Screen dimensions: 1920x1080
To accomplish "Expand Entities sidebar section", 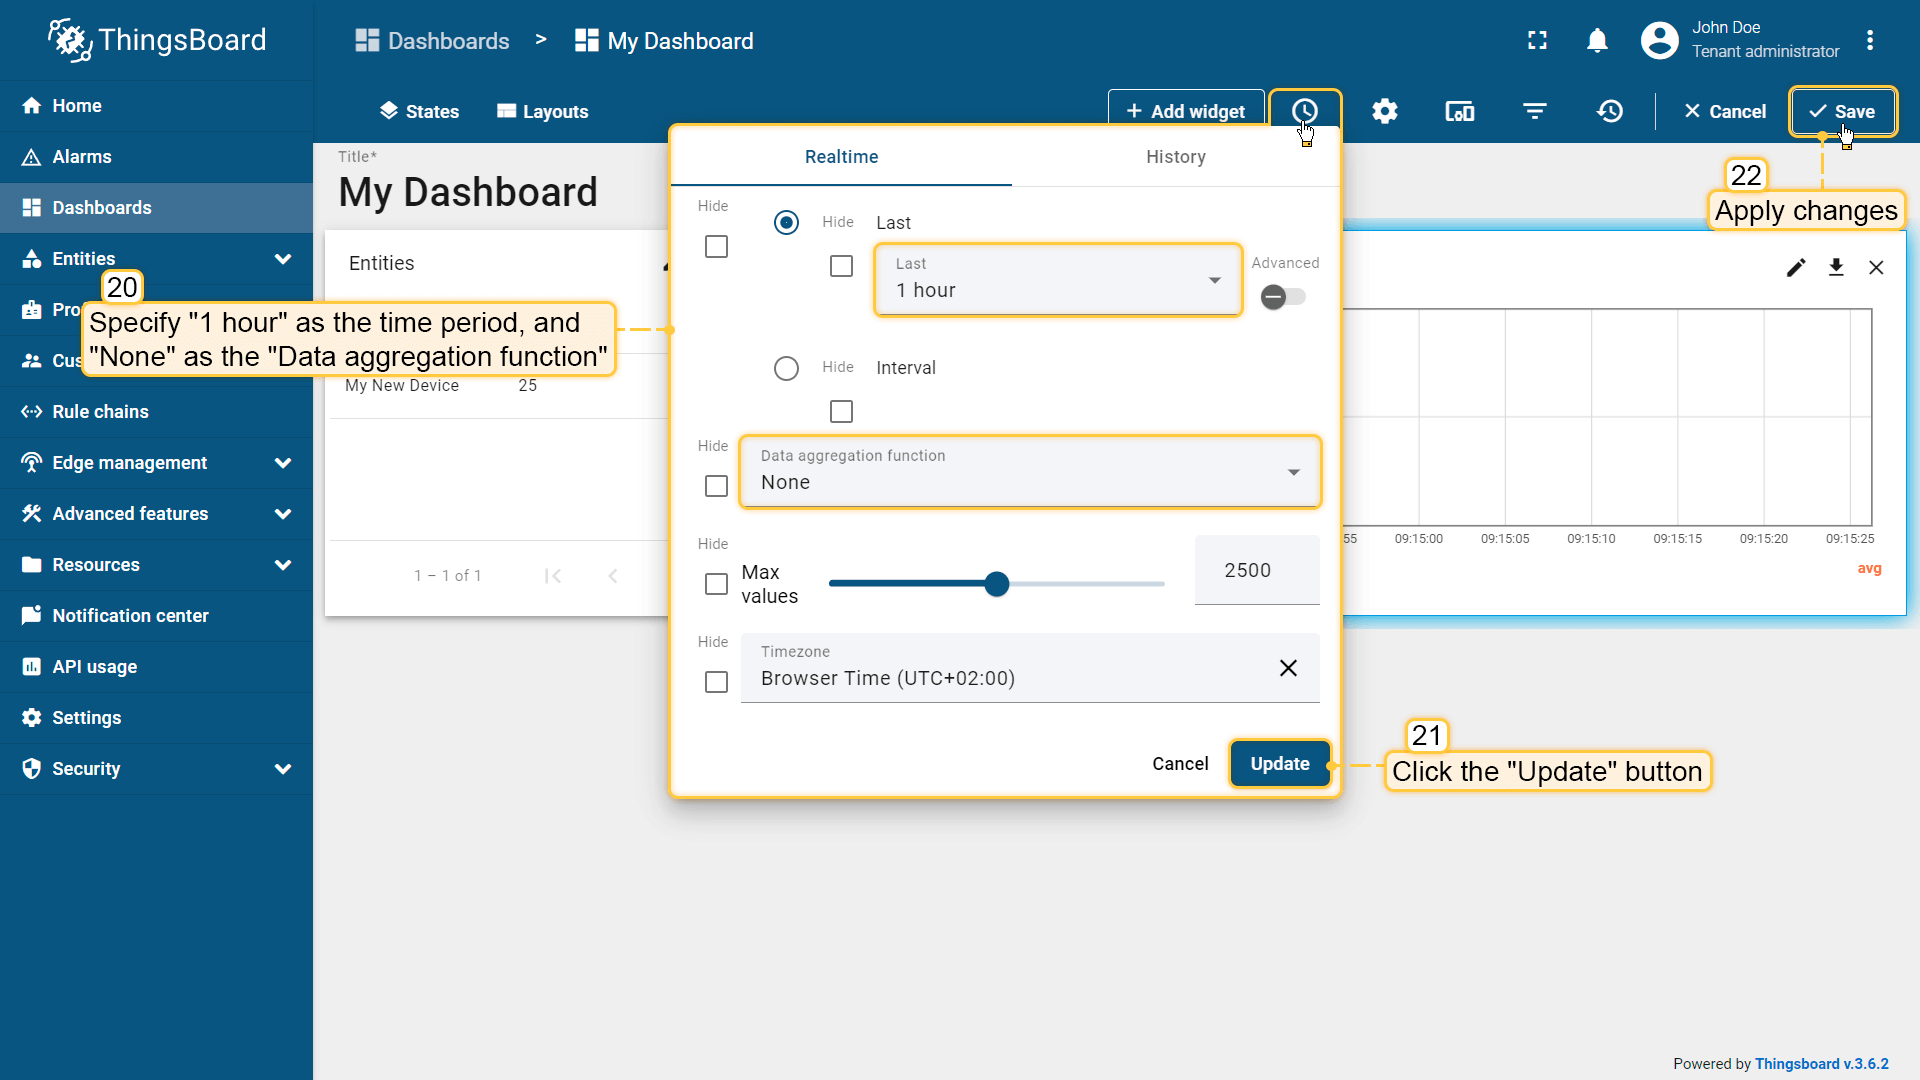I will 283,259.
